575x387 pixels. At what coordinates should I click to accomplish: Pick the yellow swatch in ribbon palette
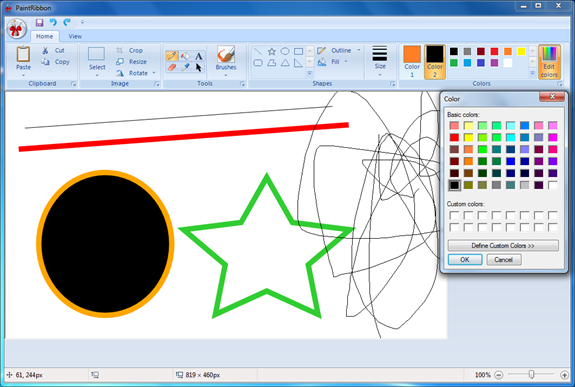point(521,51)
